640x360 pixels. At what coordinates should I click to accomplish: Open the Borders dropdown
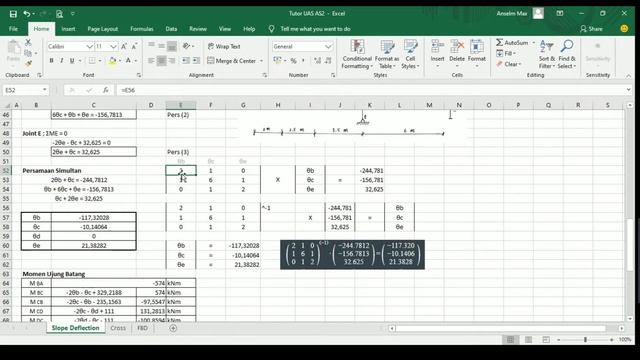tap(100, 61)
